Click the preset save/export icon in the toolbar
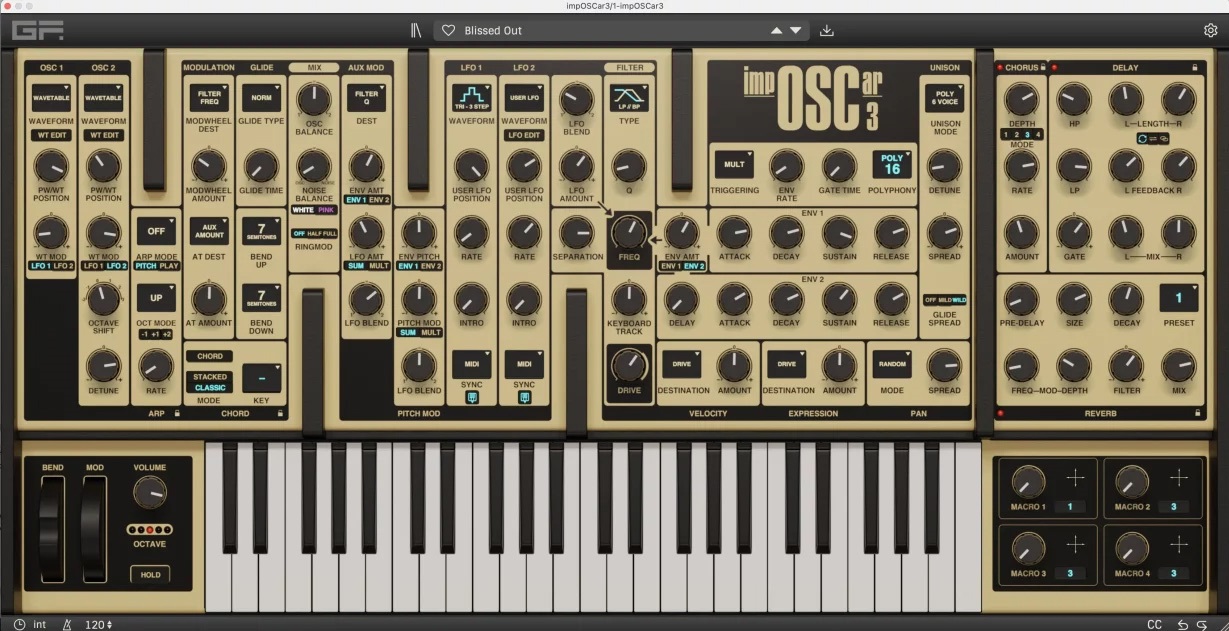This screenshot has height=631, width=1229. [826, 30]
